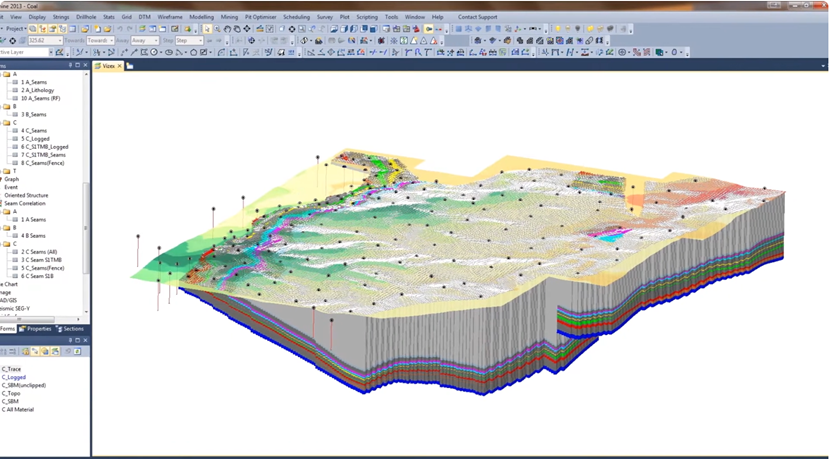Image resolution: width=829 pixels, height=459 pixels.
Task: Open the Wireframe menu
Action: [170, 17]
